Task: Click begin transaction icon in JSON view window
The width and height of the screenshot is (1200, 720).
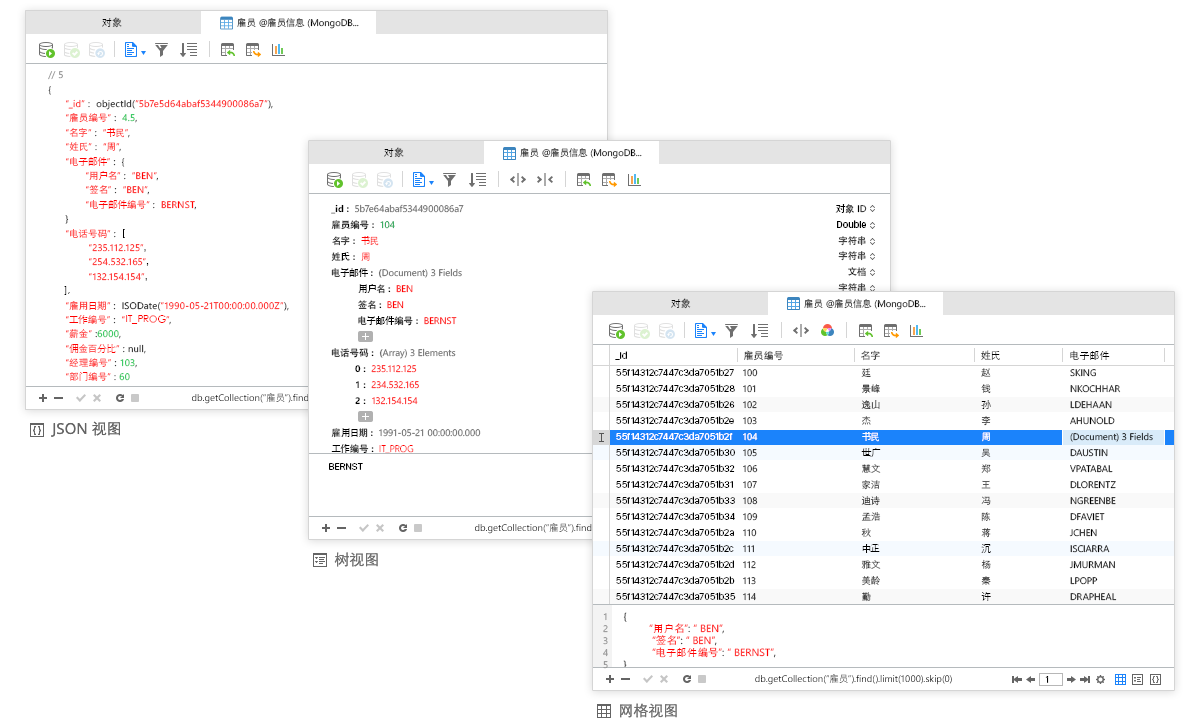Action: tap(46, 49)
